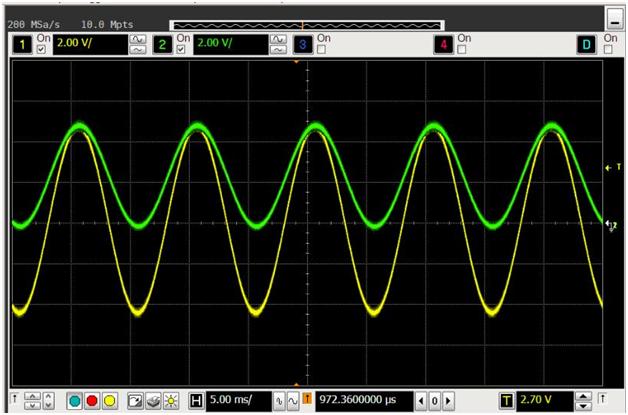Decrease channel 1 vertical scale with small wave icon
Screen dimensions: 628x415
point(137,50)
